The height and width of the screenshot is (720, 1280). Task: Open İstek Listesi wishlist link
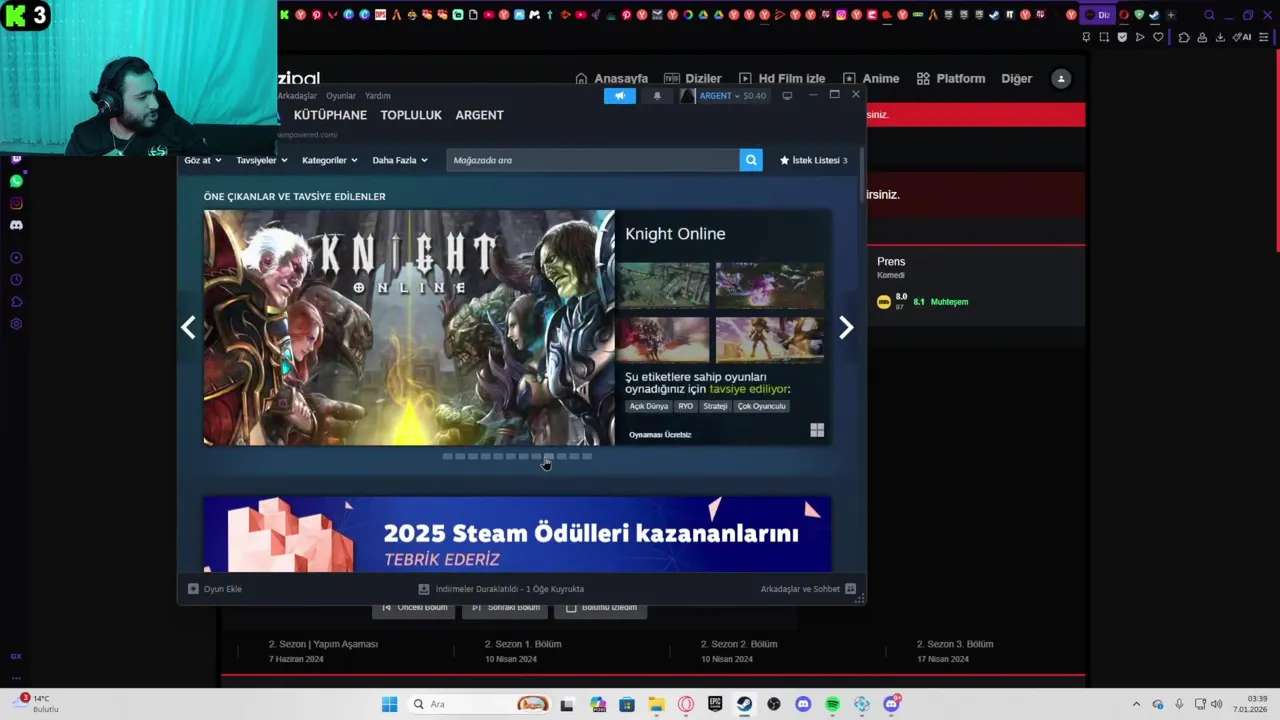pos(813,160)
